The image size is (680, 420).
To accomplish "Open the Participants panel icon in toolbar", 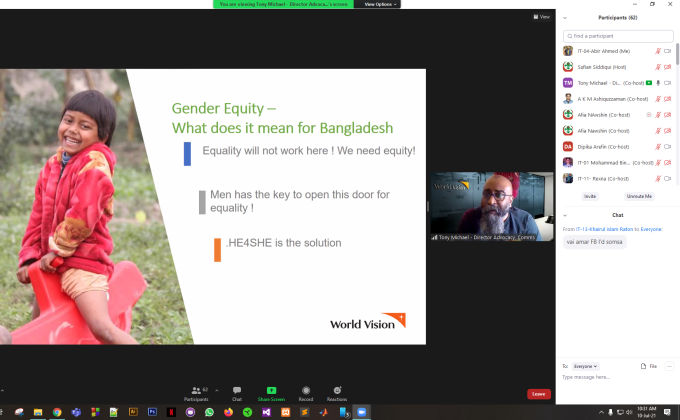I will point(196,390).
